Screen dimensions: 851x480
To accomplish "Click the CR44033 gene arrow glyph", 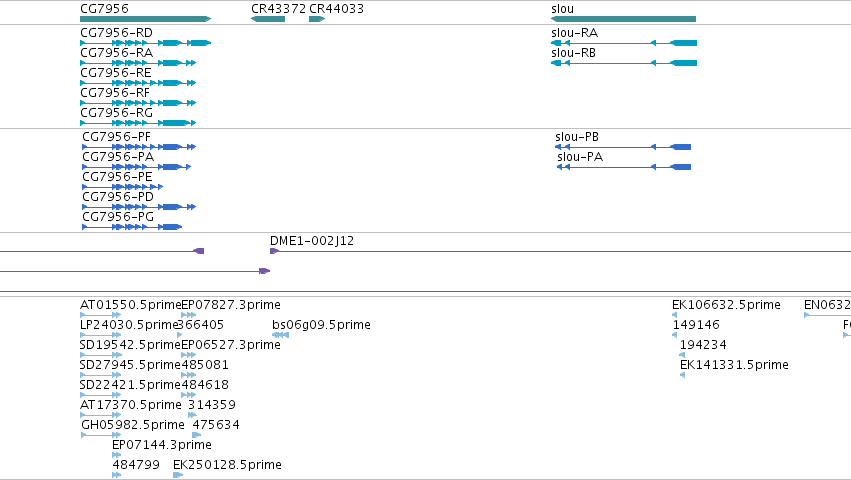I will [317, 19].
